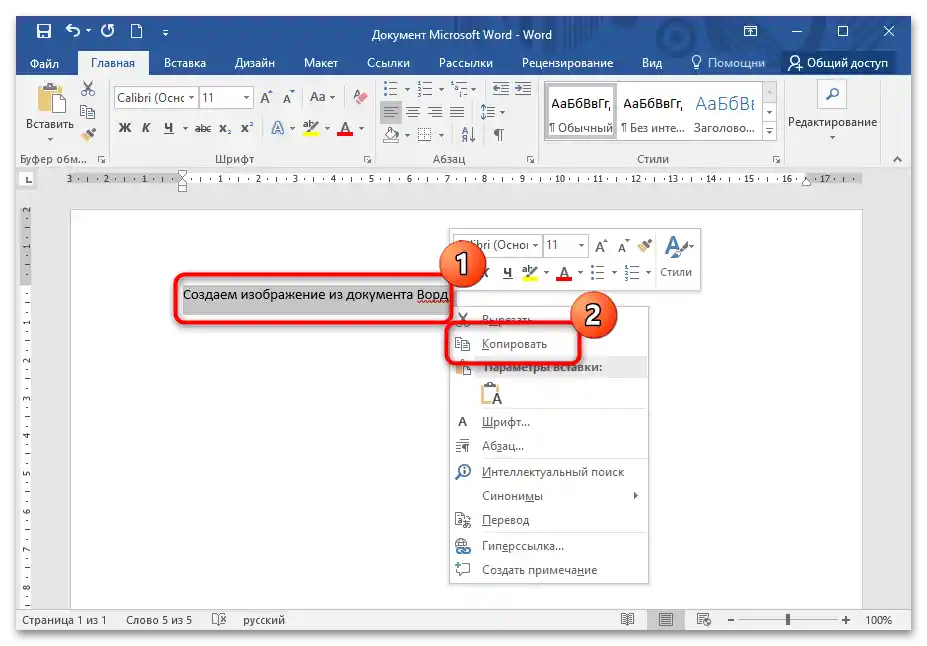
Task: Zoom in with status bar plus
Action: [846, 619]
